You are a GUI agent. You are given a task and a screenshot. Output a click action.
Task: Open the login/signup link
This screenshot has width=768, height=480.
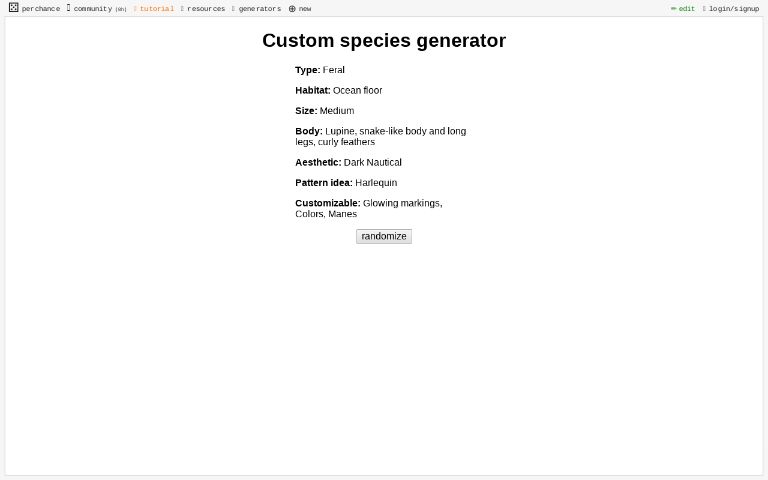tap(734, 9)
